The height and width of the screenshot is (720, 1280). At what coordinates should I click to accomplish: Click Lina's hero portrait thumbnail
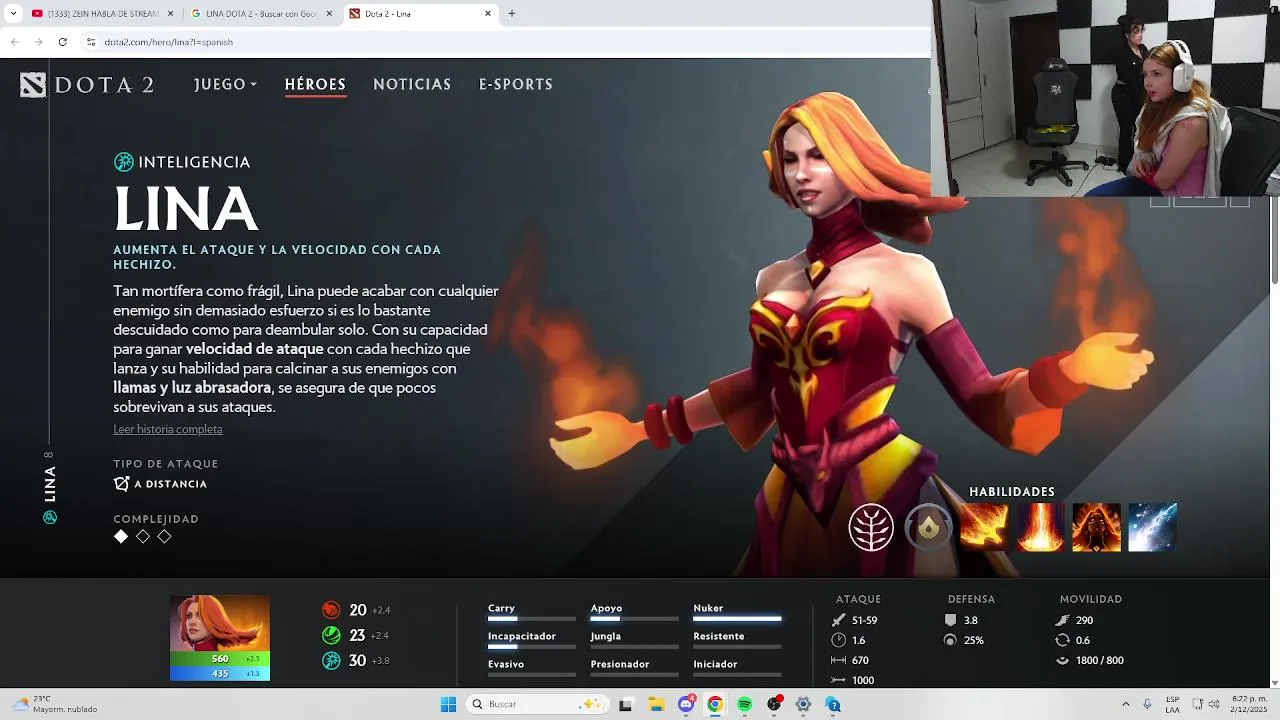pos(220,623)
